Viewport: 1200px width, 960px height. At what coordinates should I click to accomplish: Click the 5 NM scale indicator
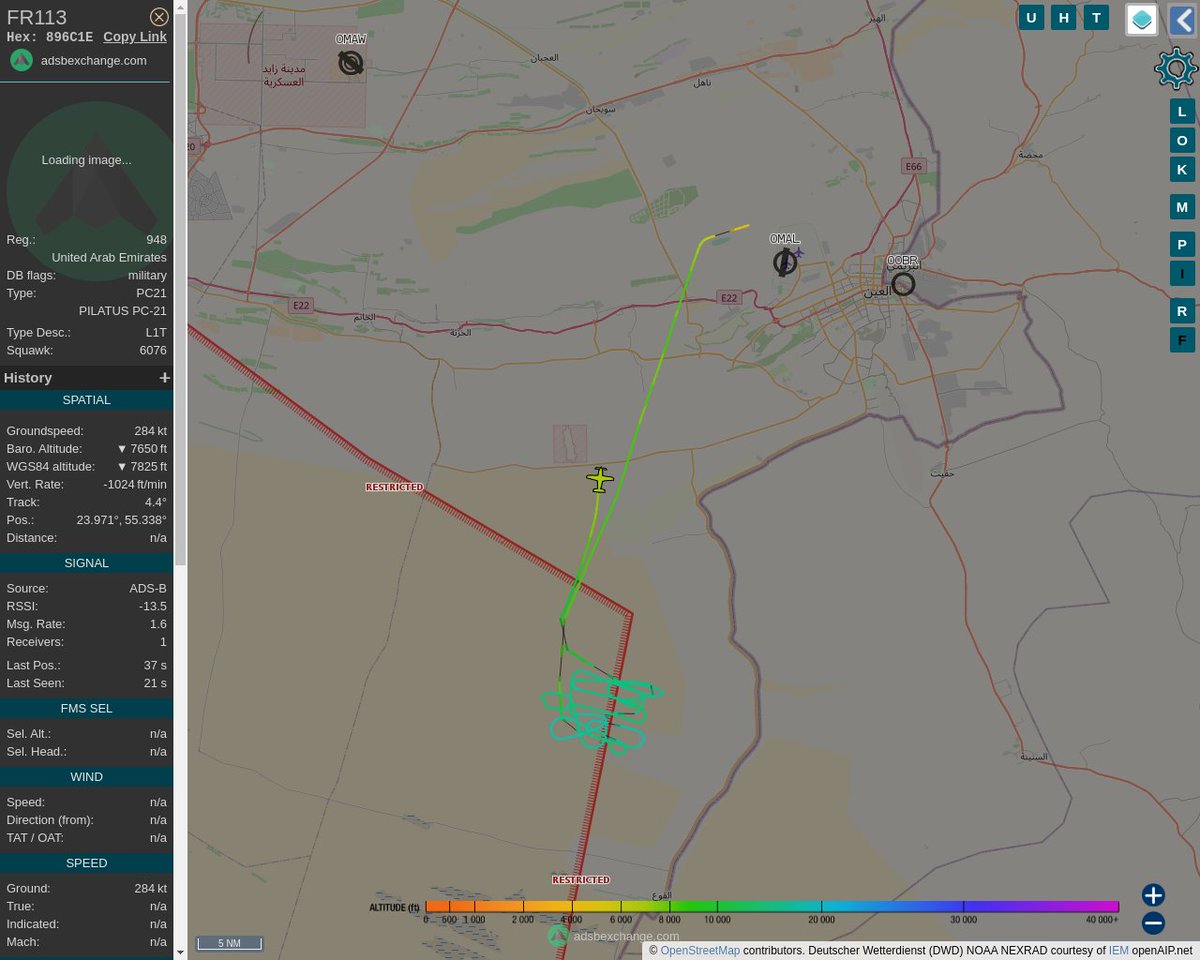click(229, 943)
